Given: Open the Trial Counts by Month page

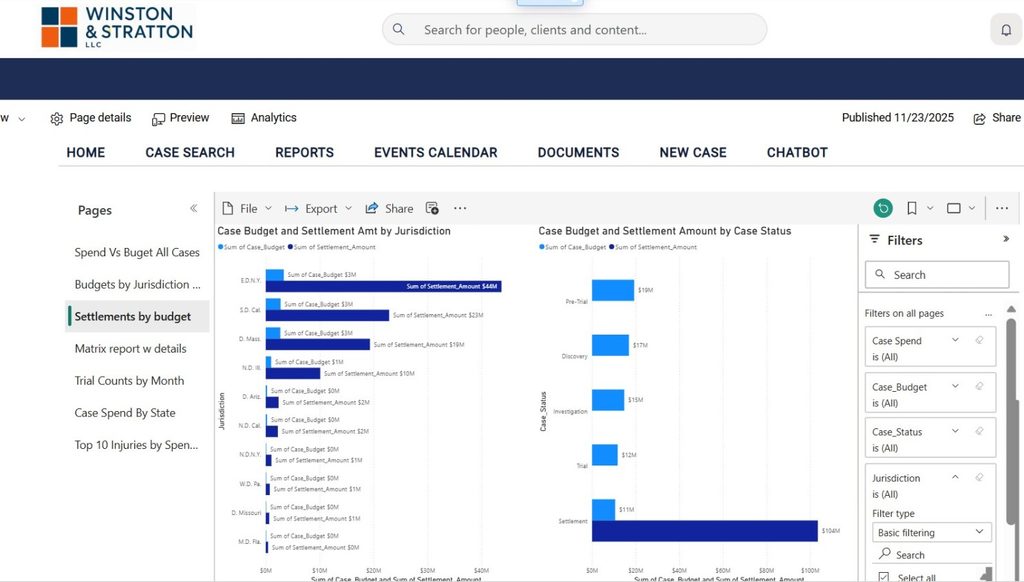Looking at the screenshot, I should pyautogui.click(x=129, y=381).
